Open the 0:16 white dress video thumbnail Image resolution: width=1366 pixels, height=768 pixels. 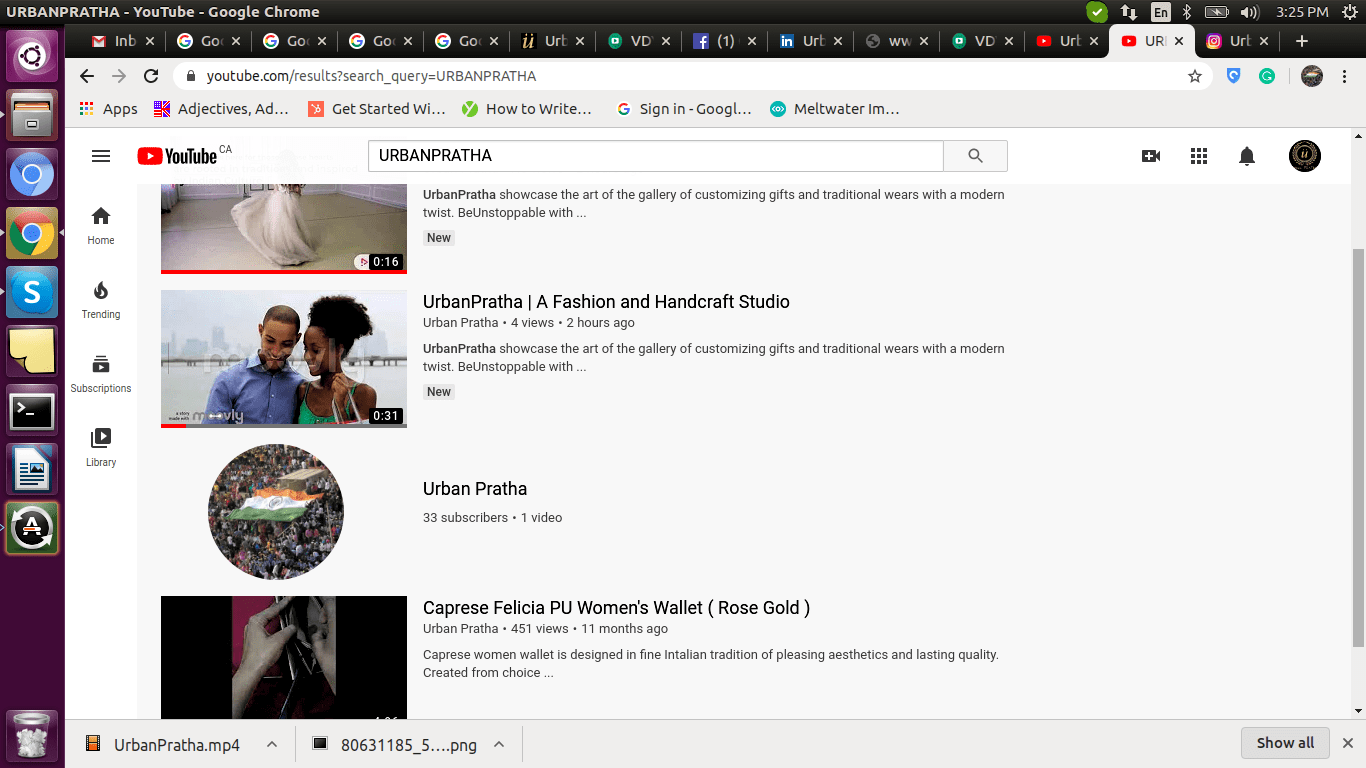(x=284, y=228)
